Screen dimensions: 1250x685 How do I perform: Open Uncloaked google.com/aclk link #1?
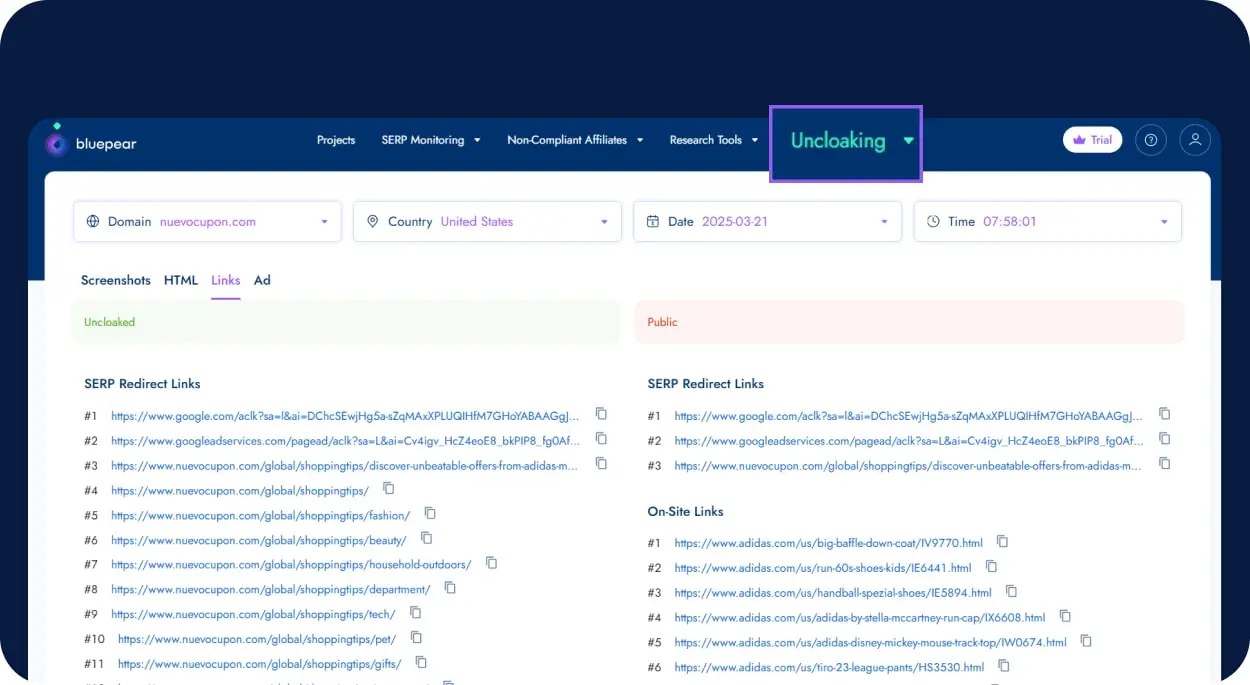(345, 416)
